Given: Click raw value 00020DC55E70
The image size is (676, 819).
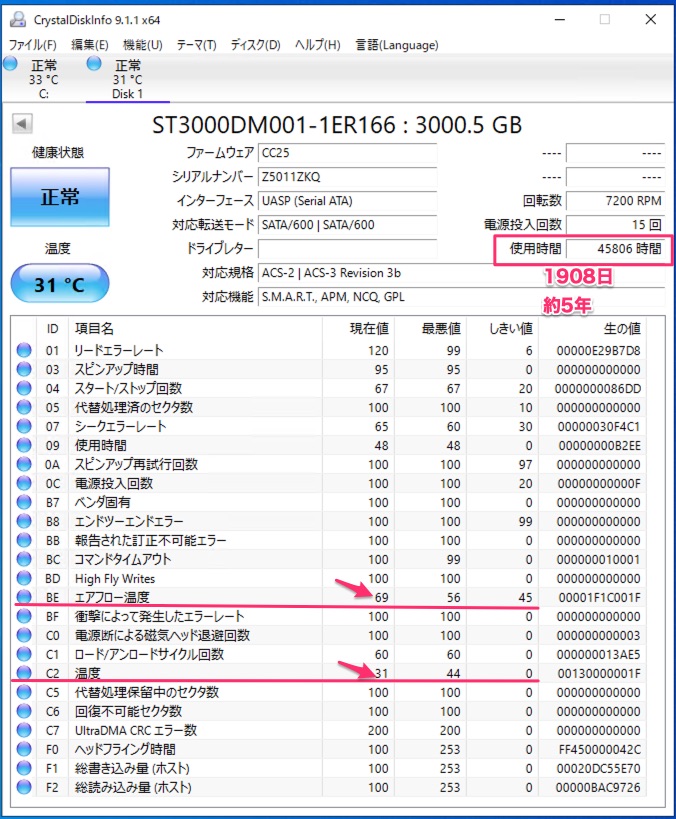Looking at the screenshot, I should click(x=598, y=768).
